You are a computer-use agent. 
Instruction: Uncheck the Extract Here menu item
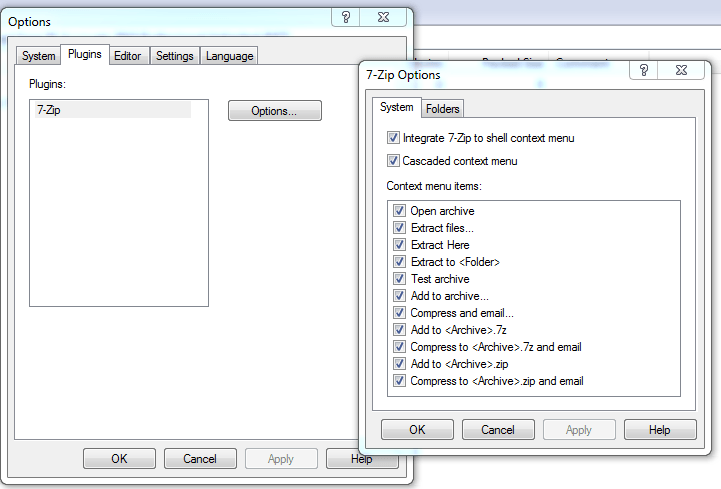(400, 245)
